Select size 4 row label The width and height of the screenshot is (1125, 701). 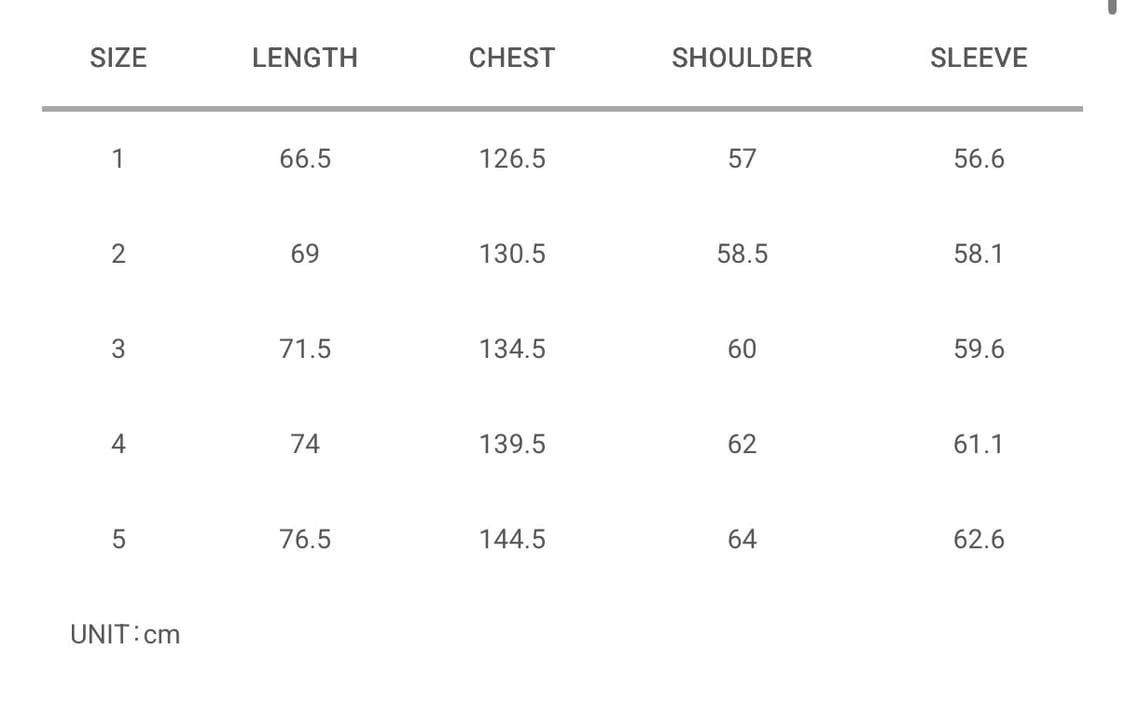(x=118, y=444)
